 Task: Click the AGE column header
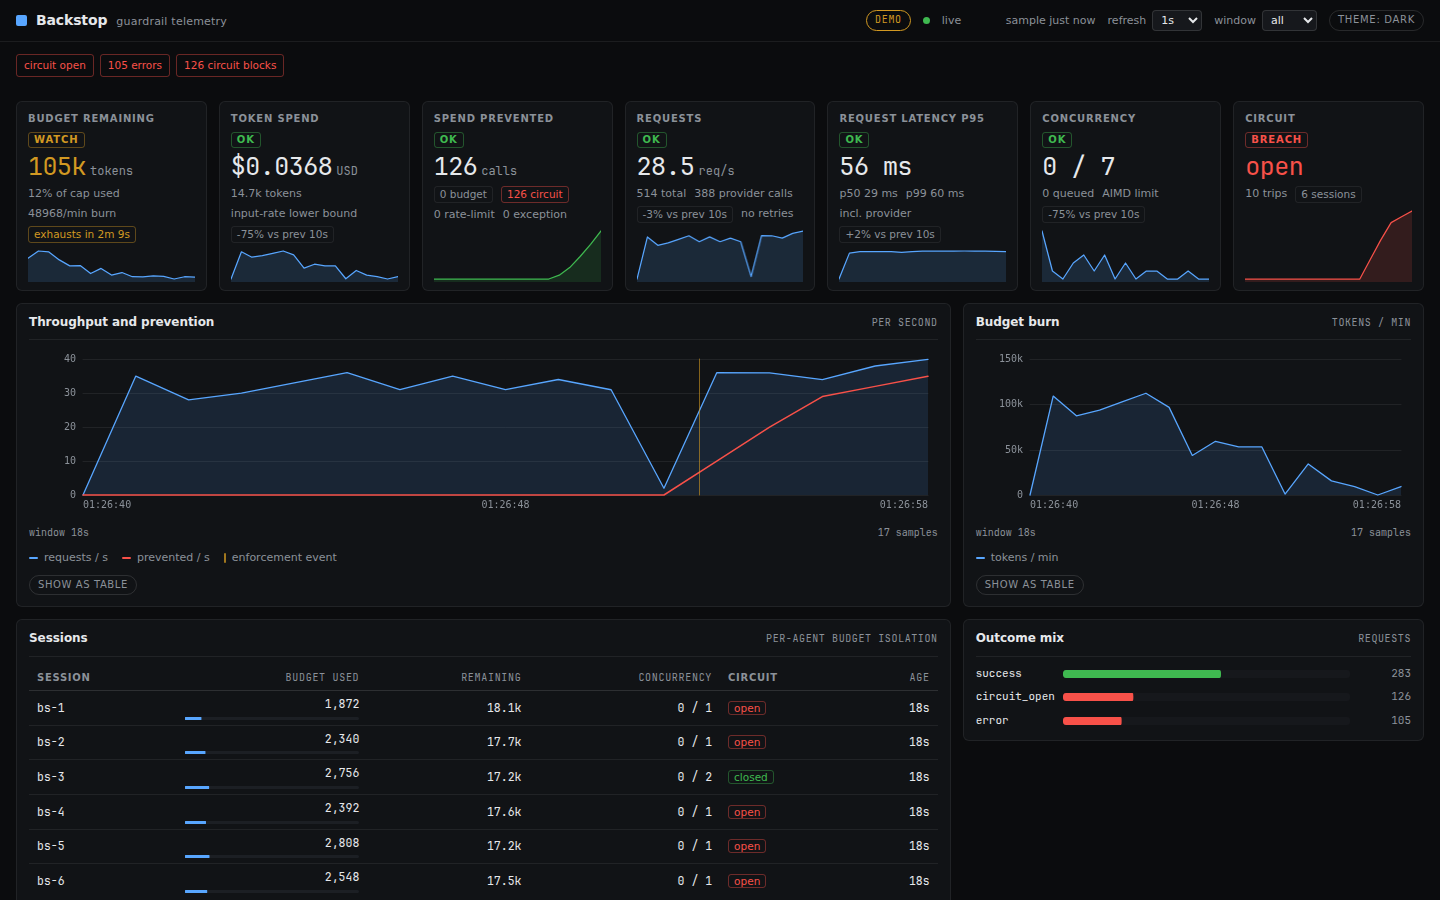coord(919,677)
